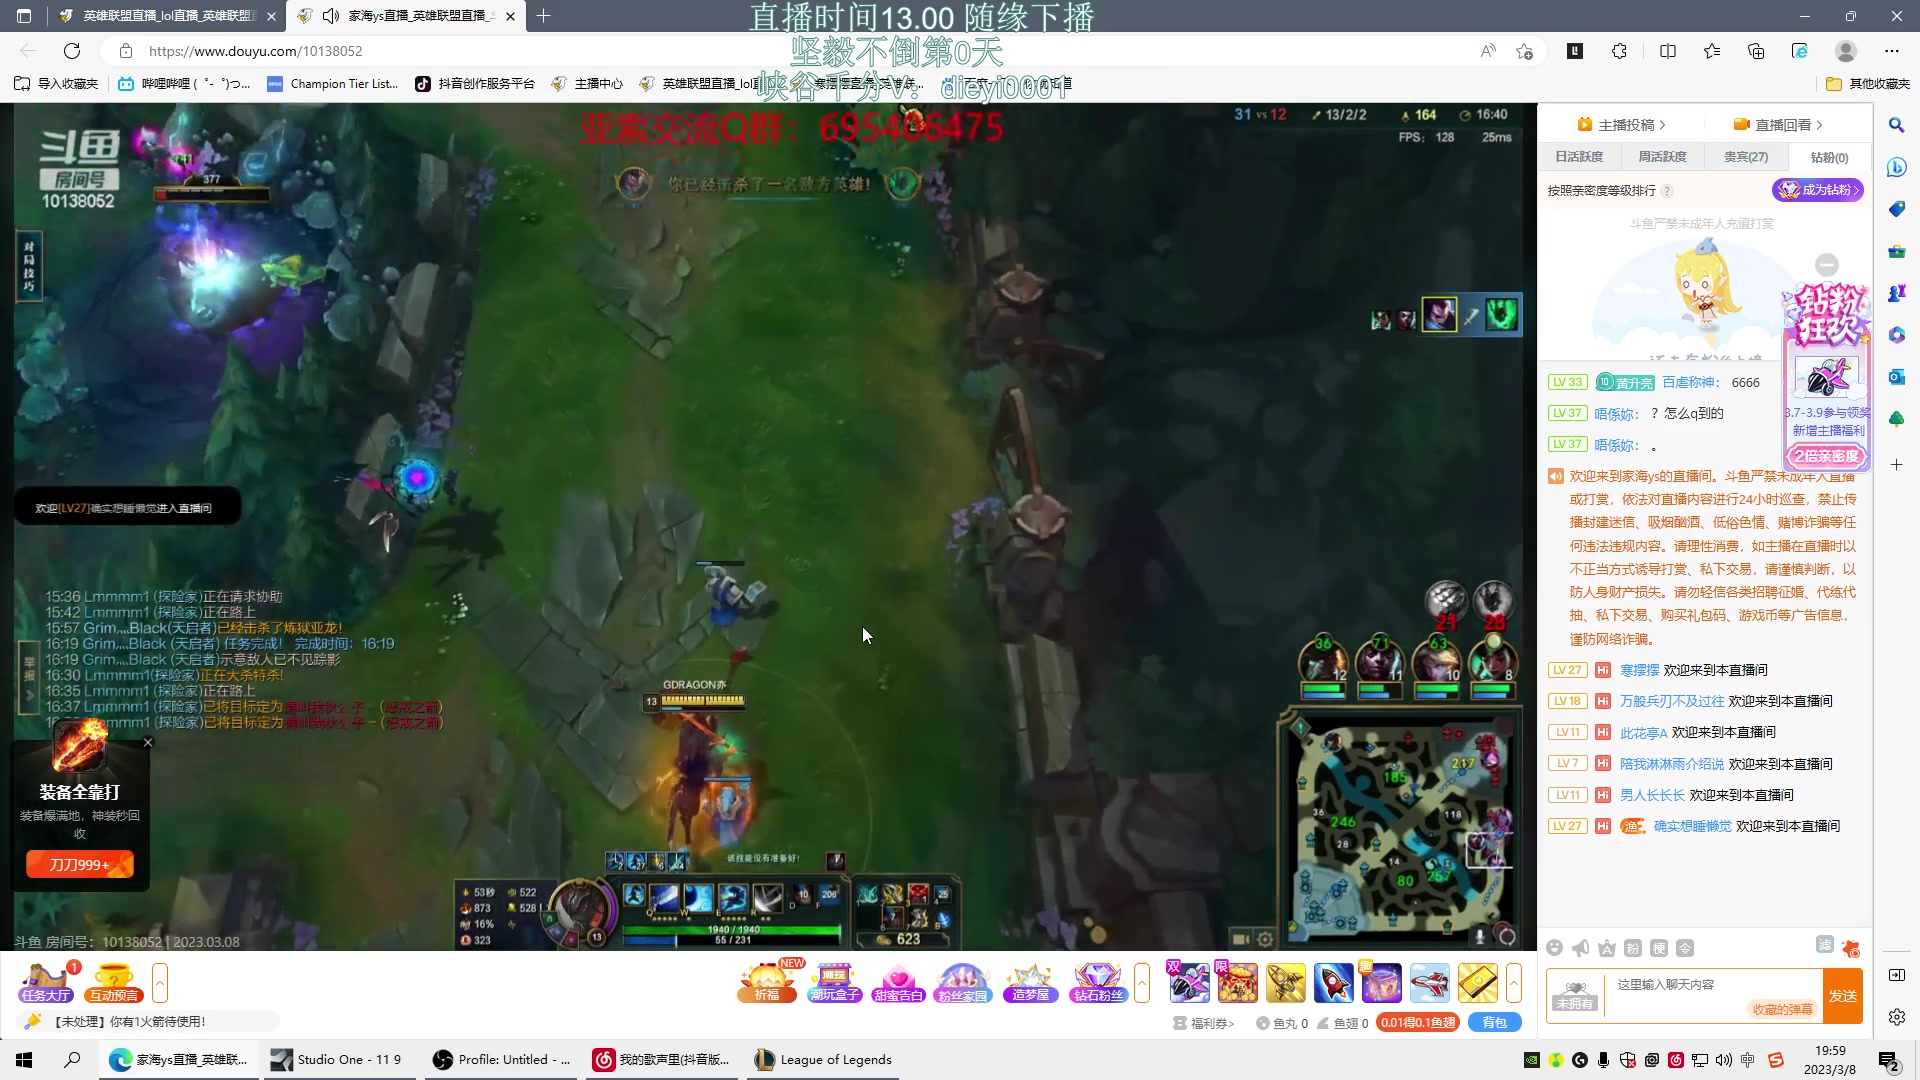Click the 令 command chat icon
The width and height of the screenshot is (1920, 1080).
(x=1684, y=948)
